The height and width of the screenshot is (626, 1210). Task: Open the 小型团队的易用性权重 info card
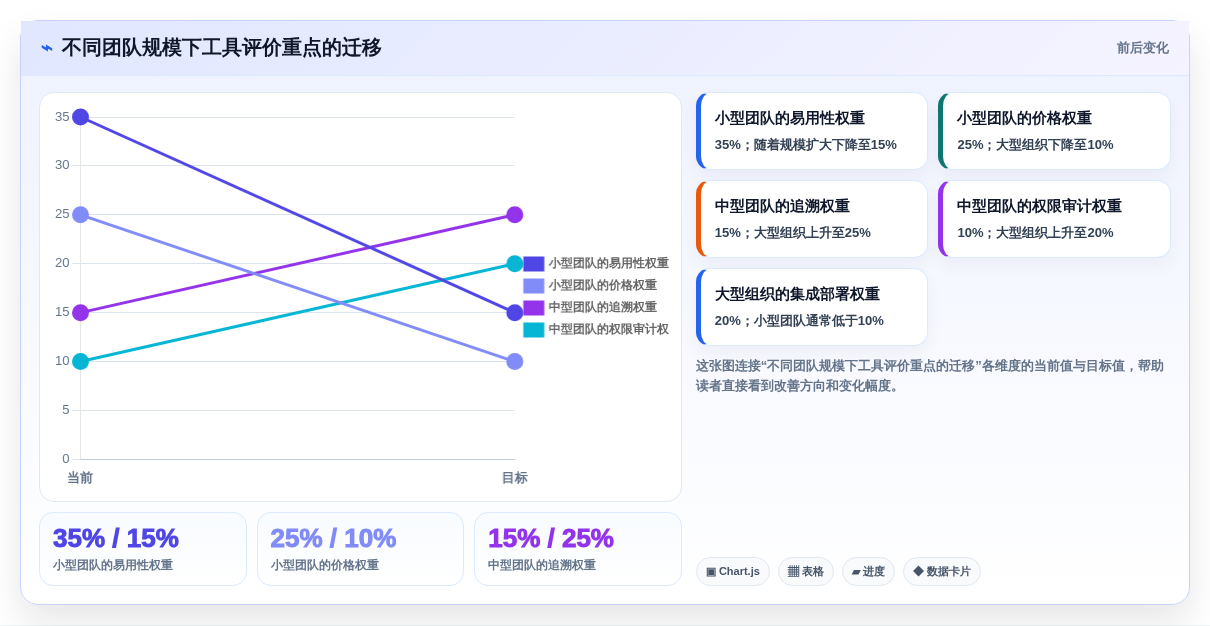(x=812, y=131)
